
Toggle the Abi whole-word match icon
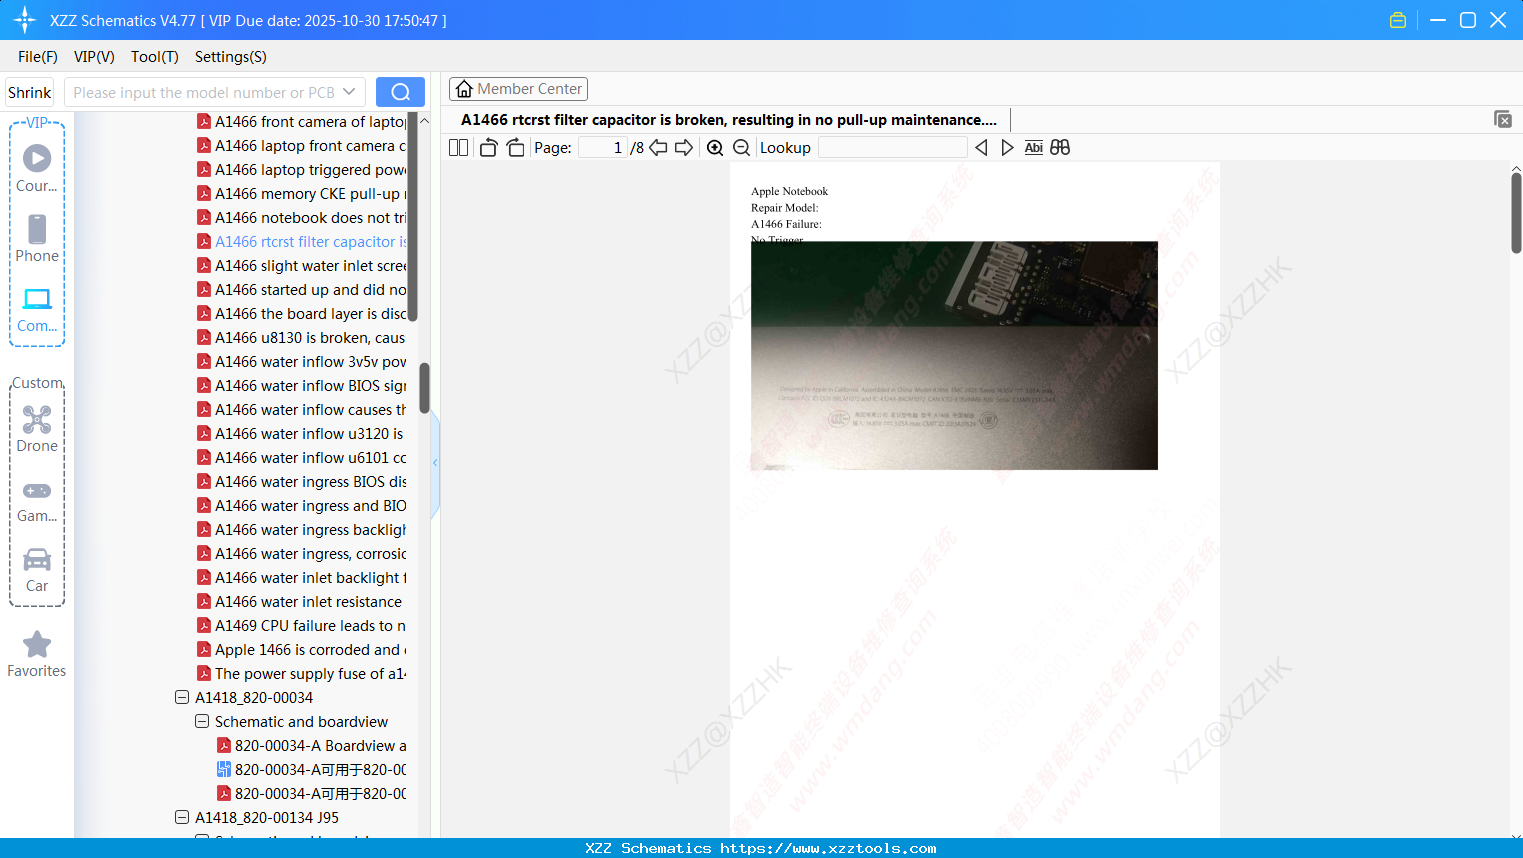click(1034, 147)
